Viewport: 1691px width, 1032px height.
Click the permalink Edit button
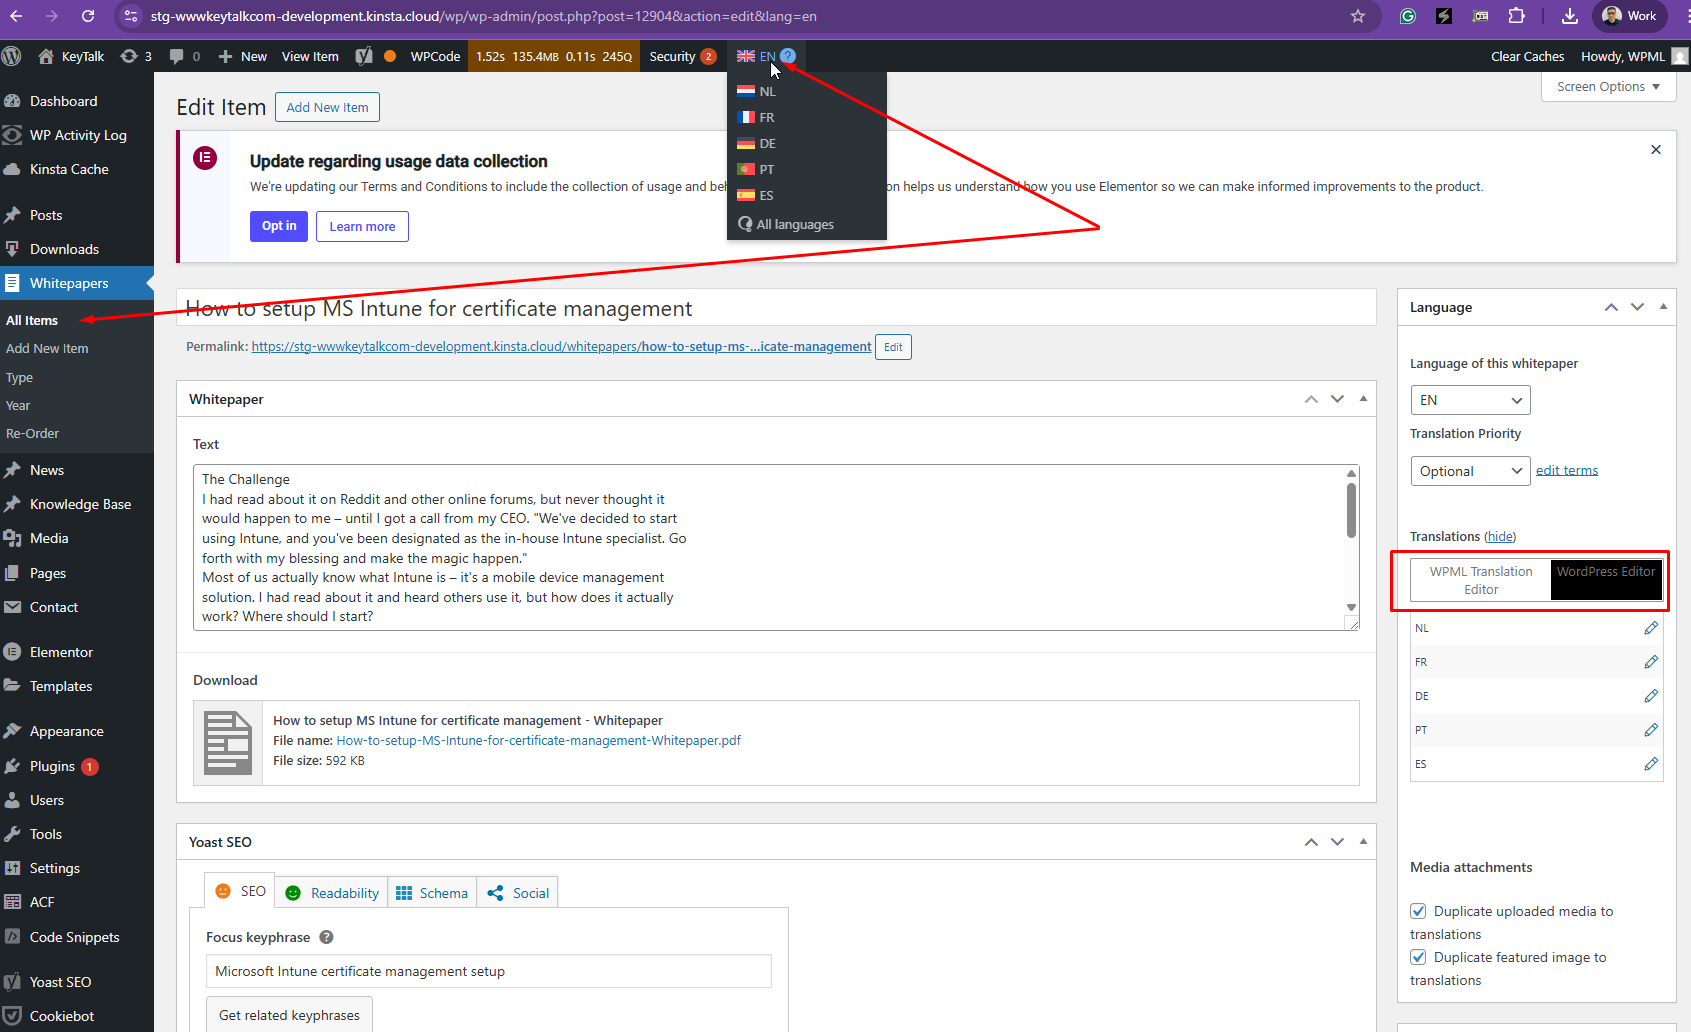pyautogui.click(x=893, y=347)
